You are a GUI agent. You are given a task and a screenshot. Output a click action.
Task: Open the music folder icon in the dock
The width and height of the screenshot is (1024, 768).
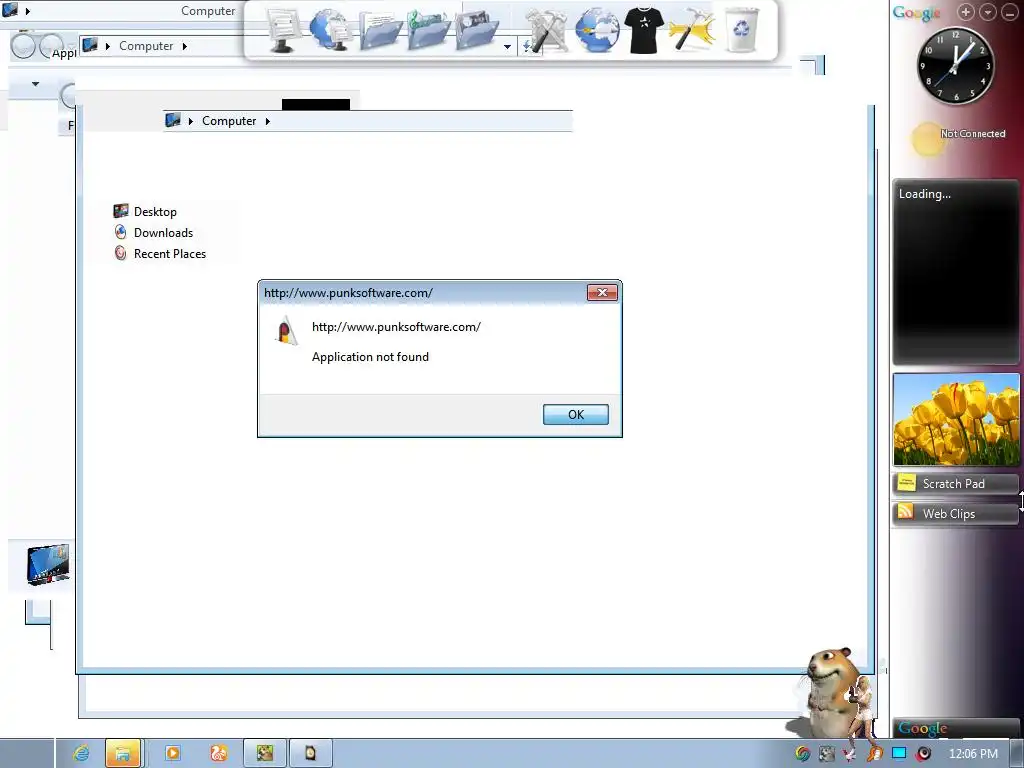[x=428, y=30]
